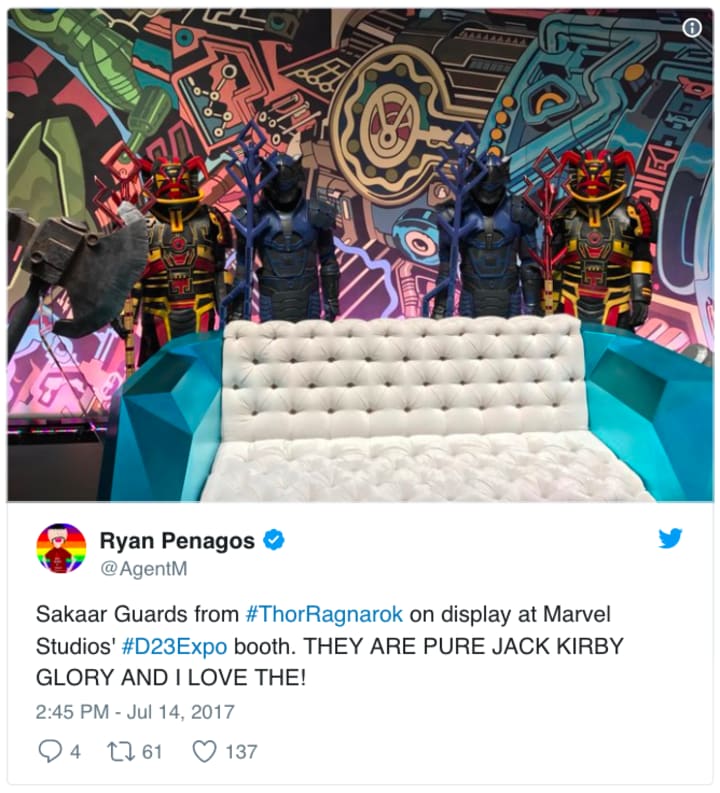Click the 61 retweets count

(152, 752)
